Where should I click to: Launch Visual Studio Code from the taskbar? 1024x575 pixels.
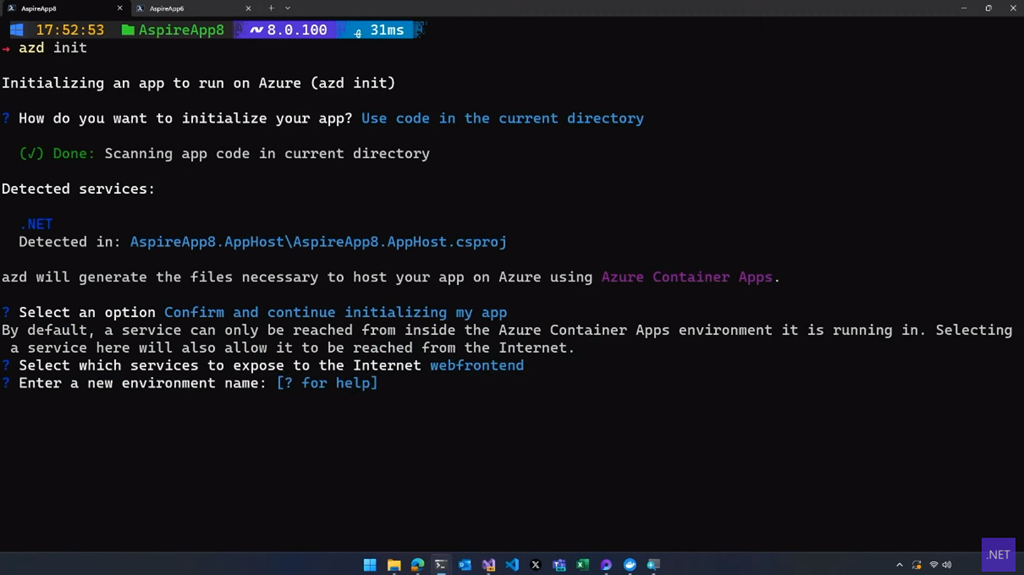[512, 565]
